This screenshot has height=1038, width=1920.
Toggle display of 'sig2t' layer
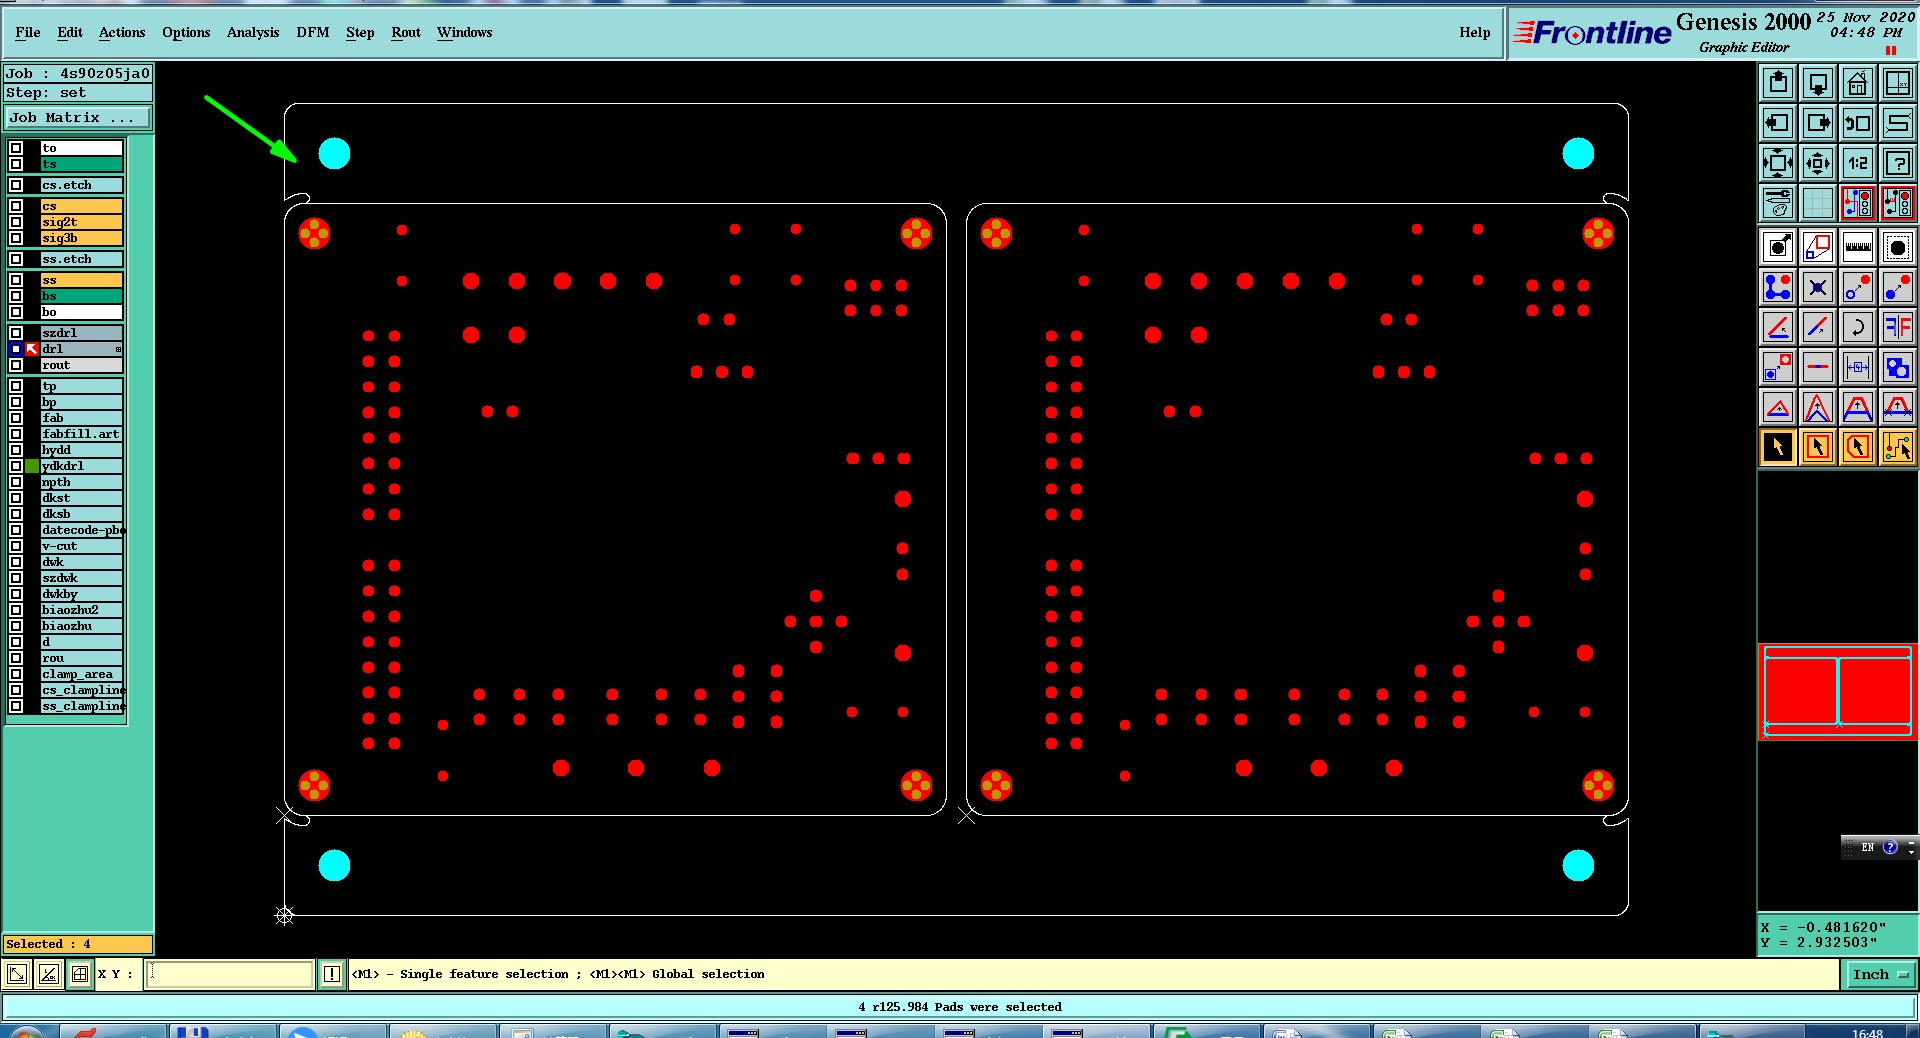16,222
